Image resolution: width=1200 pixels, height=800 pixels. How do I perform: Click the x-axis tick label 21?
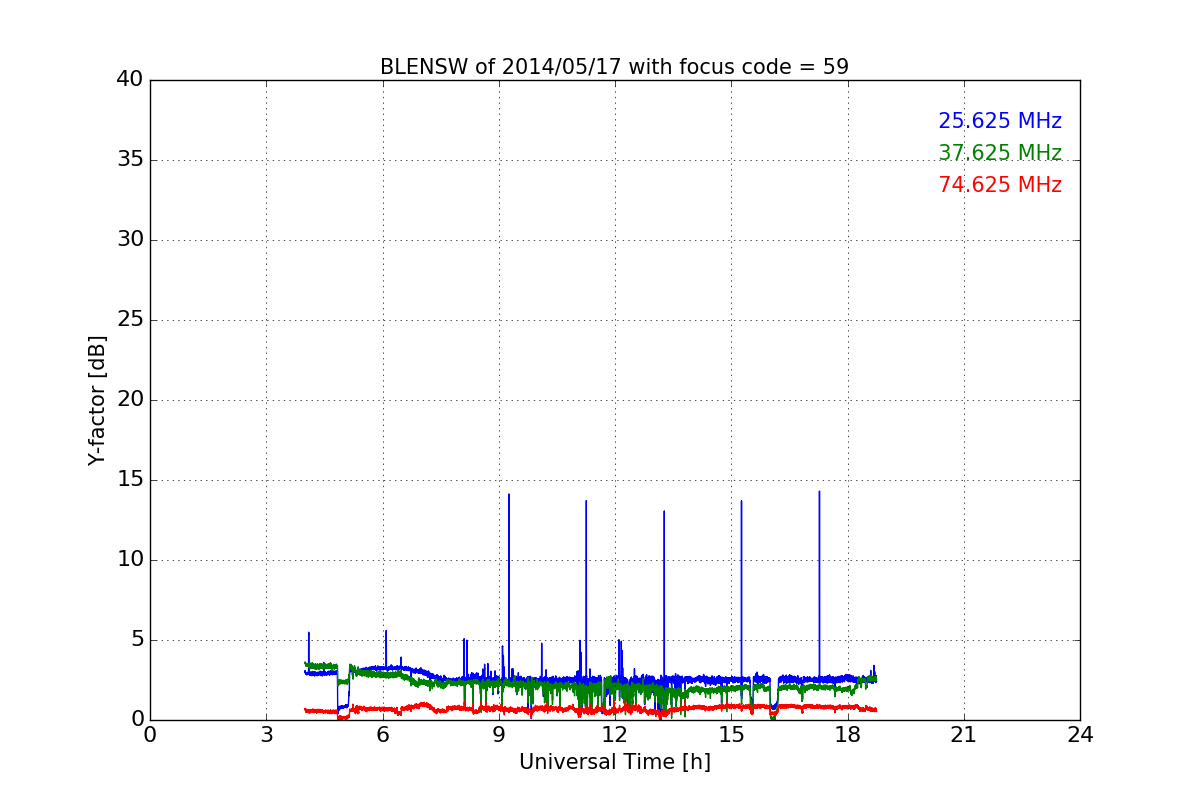pos(964,734)
